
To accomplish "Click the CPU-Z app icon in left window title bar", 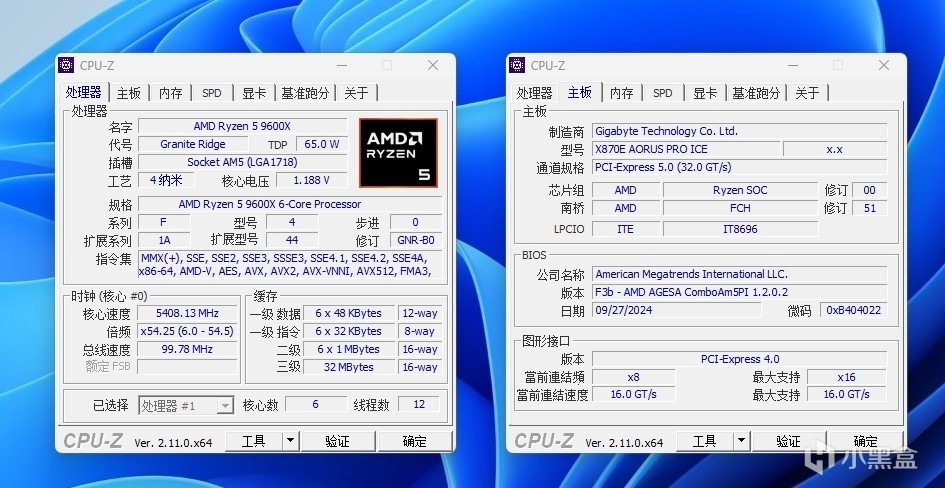I will click(x=66, y=65).
